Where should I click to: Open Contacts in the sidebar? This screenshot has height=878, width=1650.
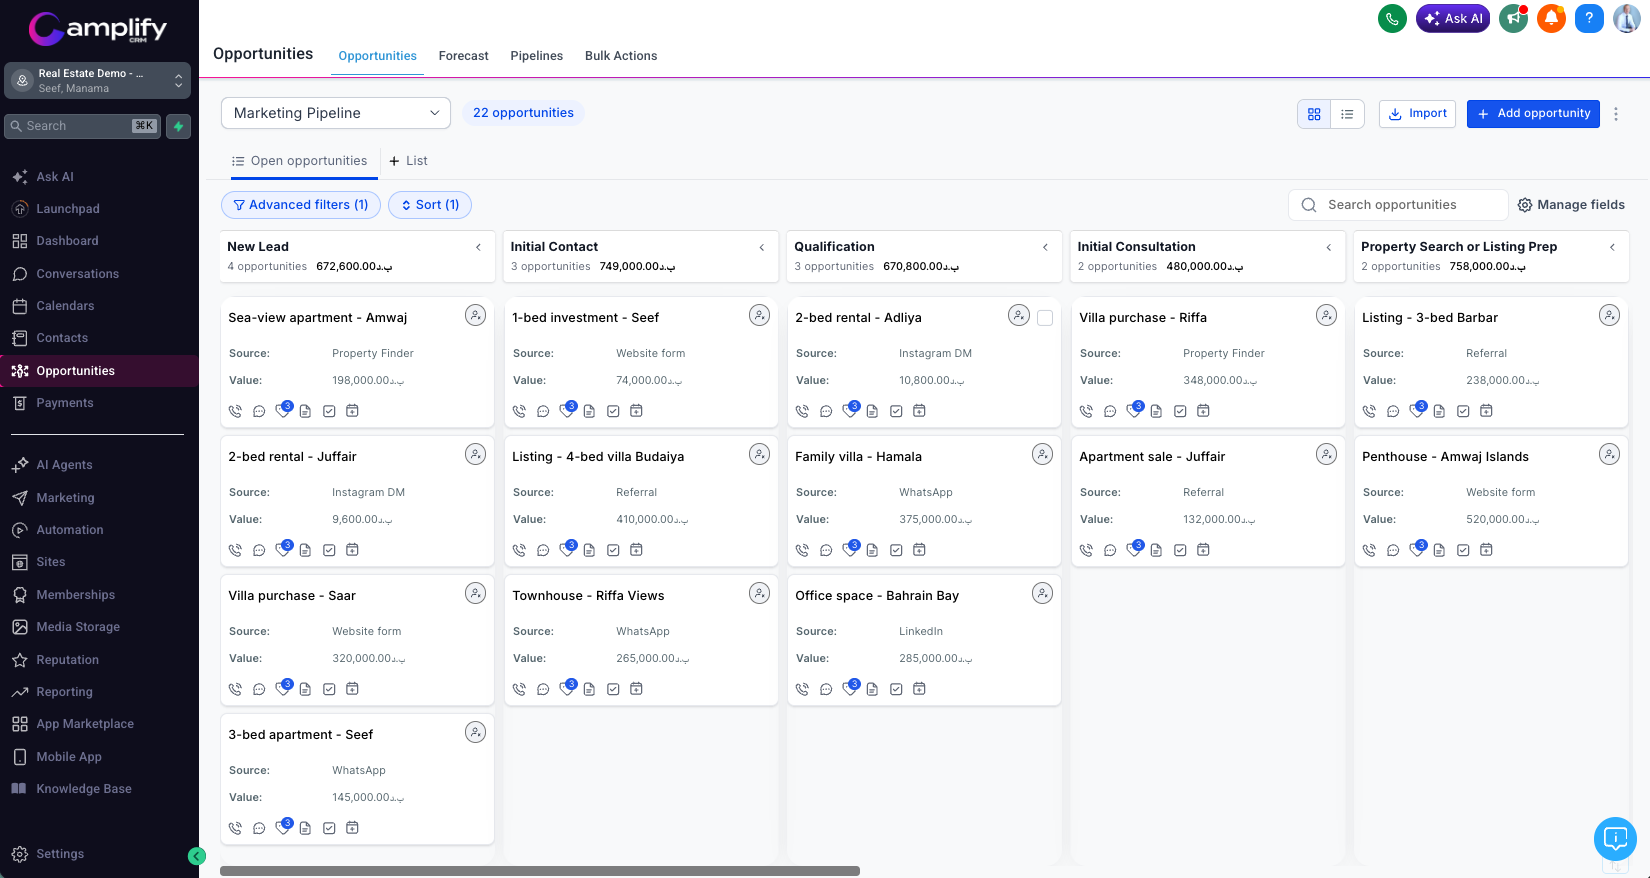pos(62,338)
